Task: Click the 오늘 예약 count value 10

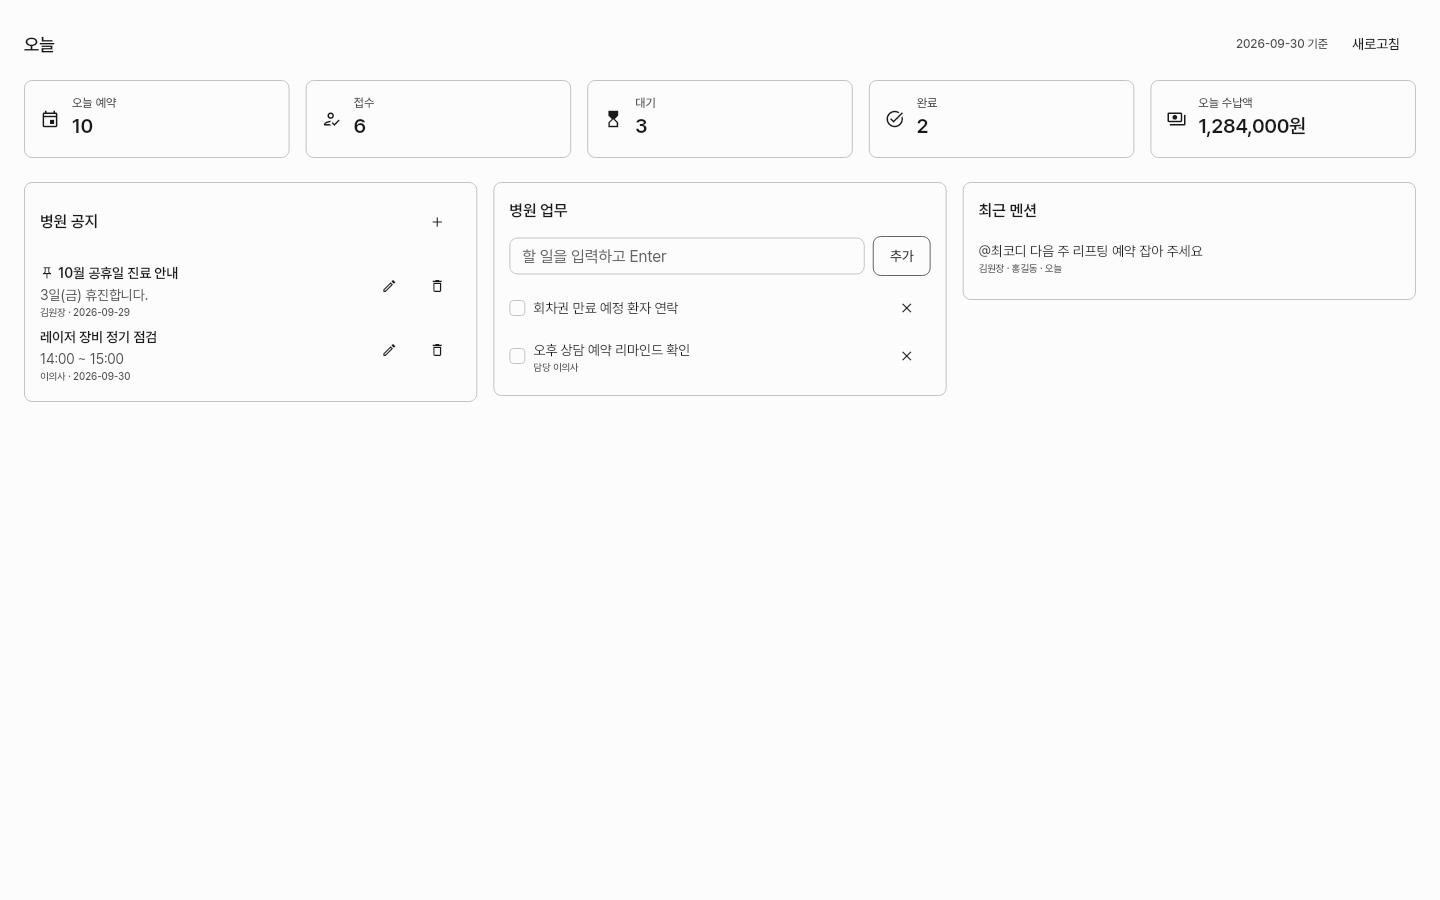Action: point(82,126)
